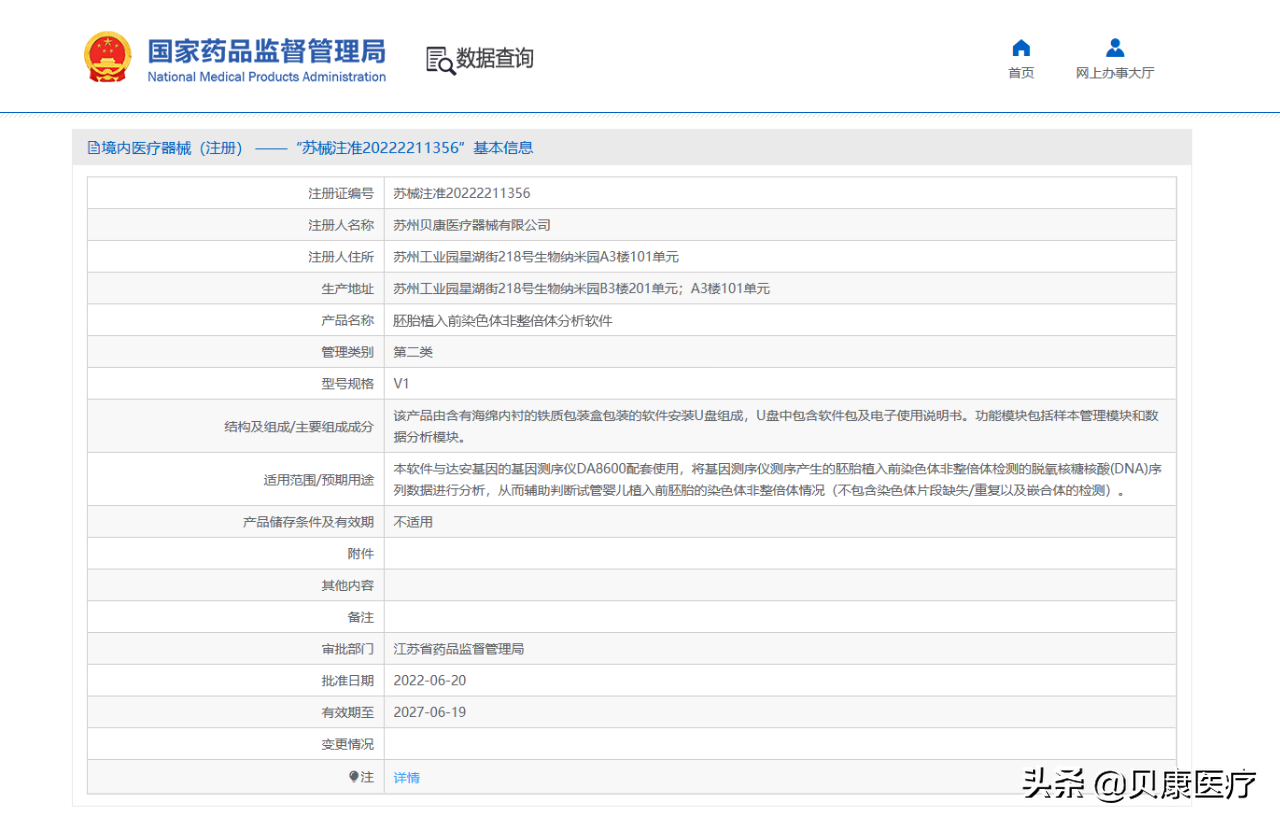
Task: Select 苏州贝康医疗器械有限公司 registrant name
Action: tap(472, 225)
